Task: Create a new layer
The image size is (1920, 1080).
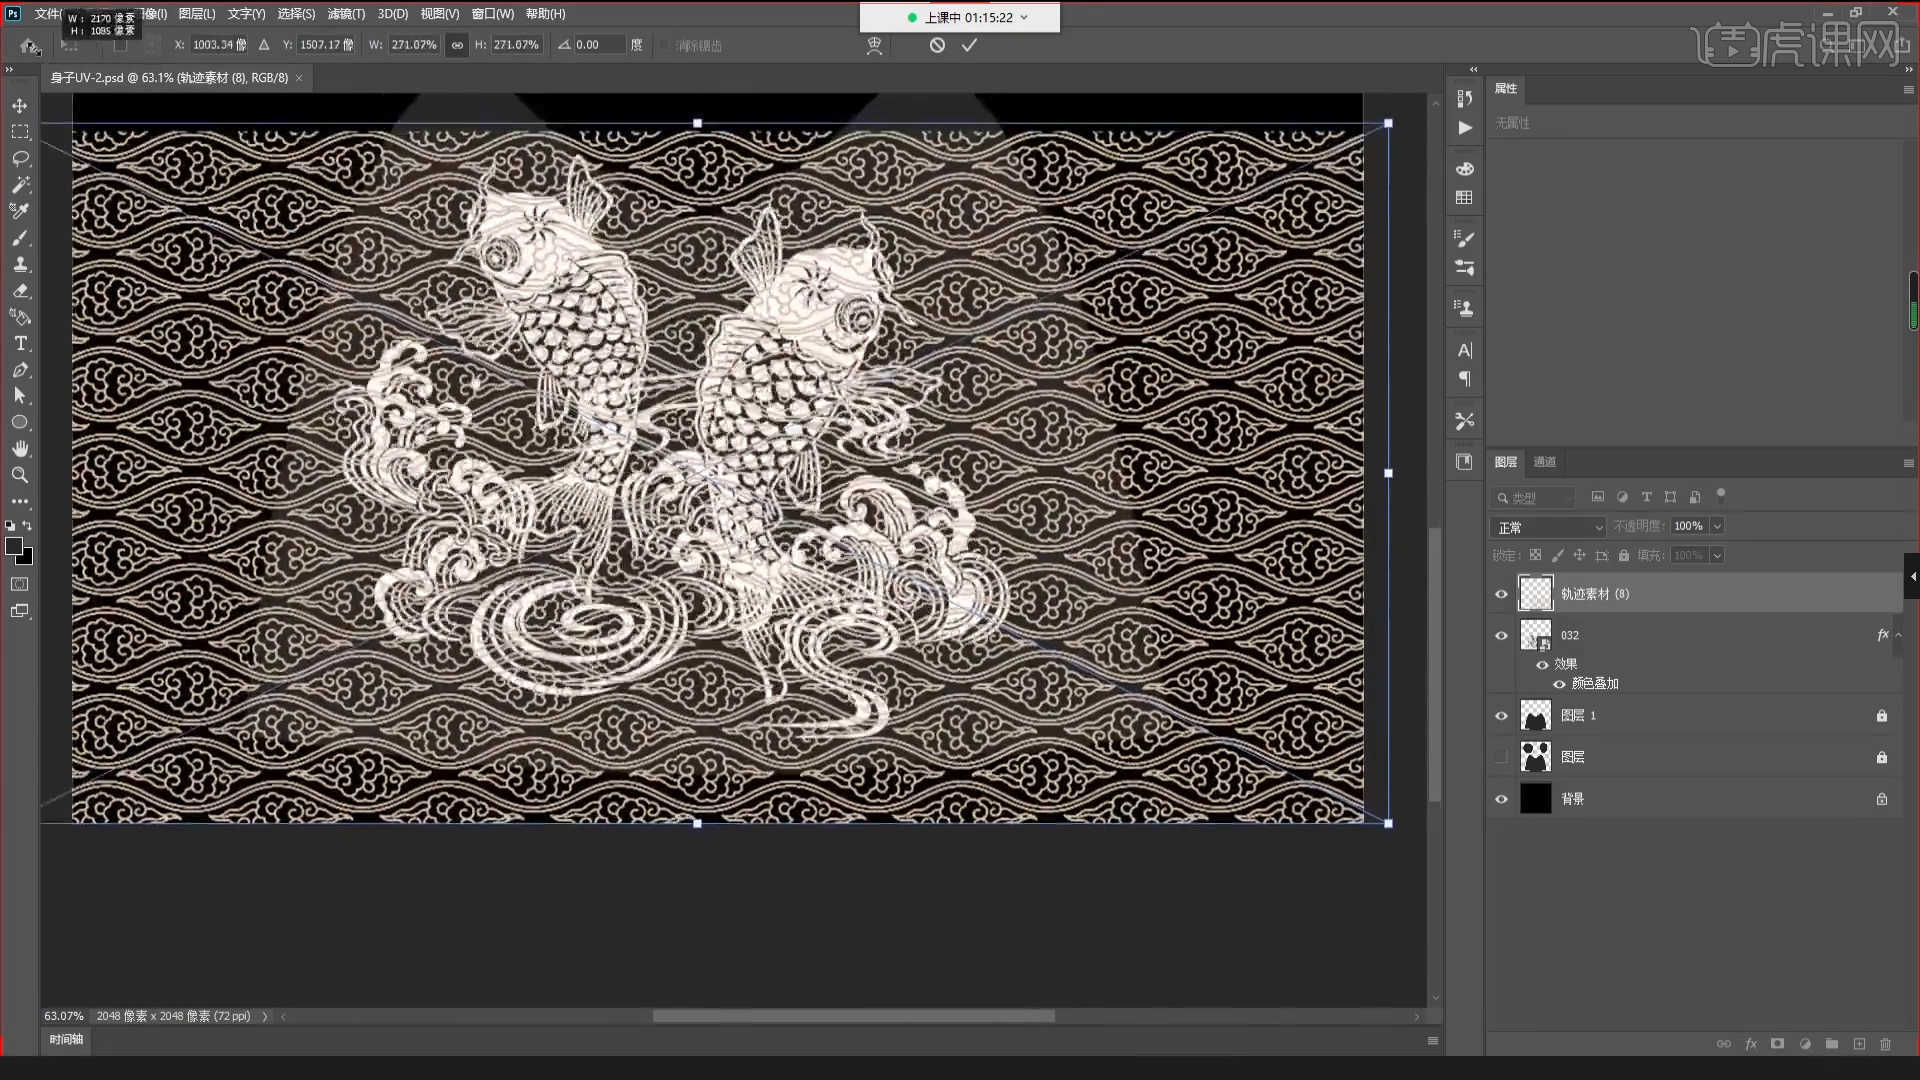Action: pos(1859,1044)
